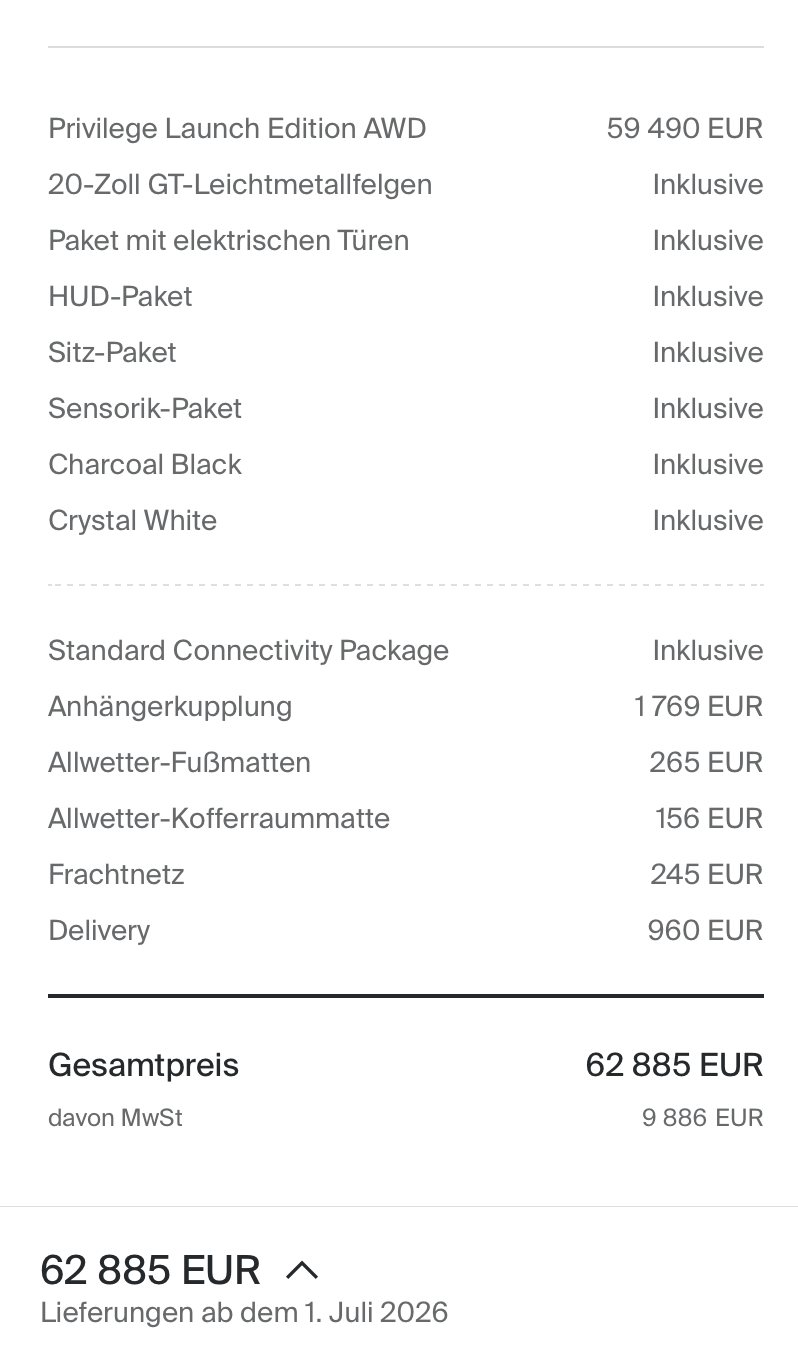
Task: Select the 20-Zoll GT-Leichtmetallfelgen item
Action: click(240, 185)
